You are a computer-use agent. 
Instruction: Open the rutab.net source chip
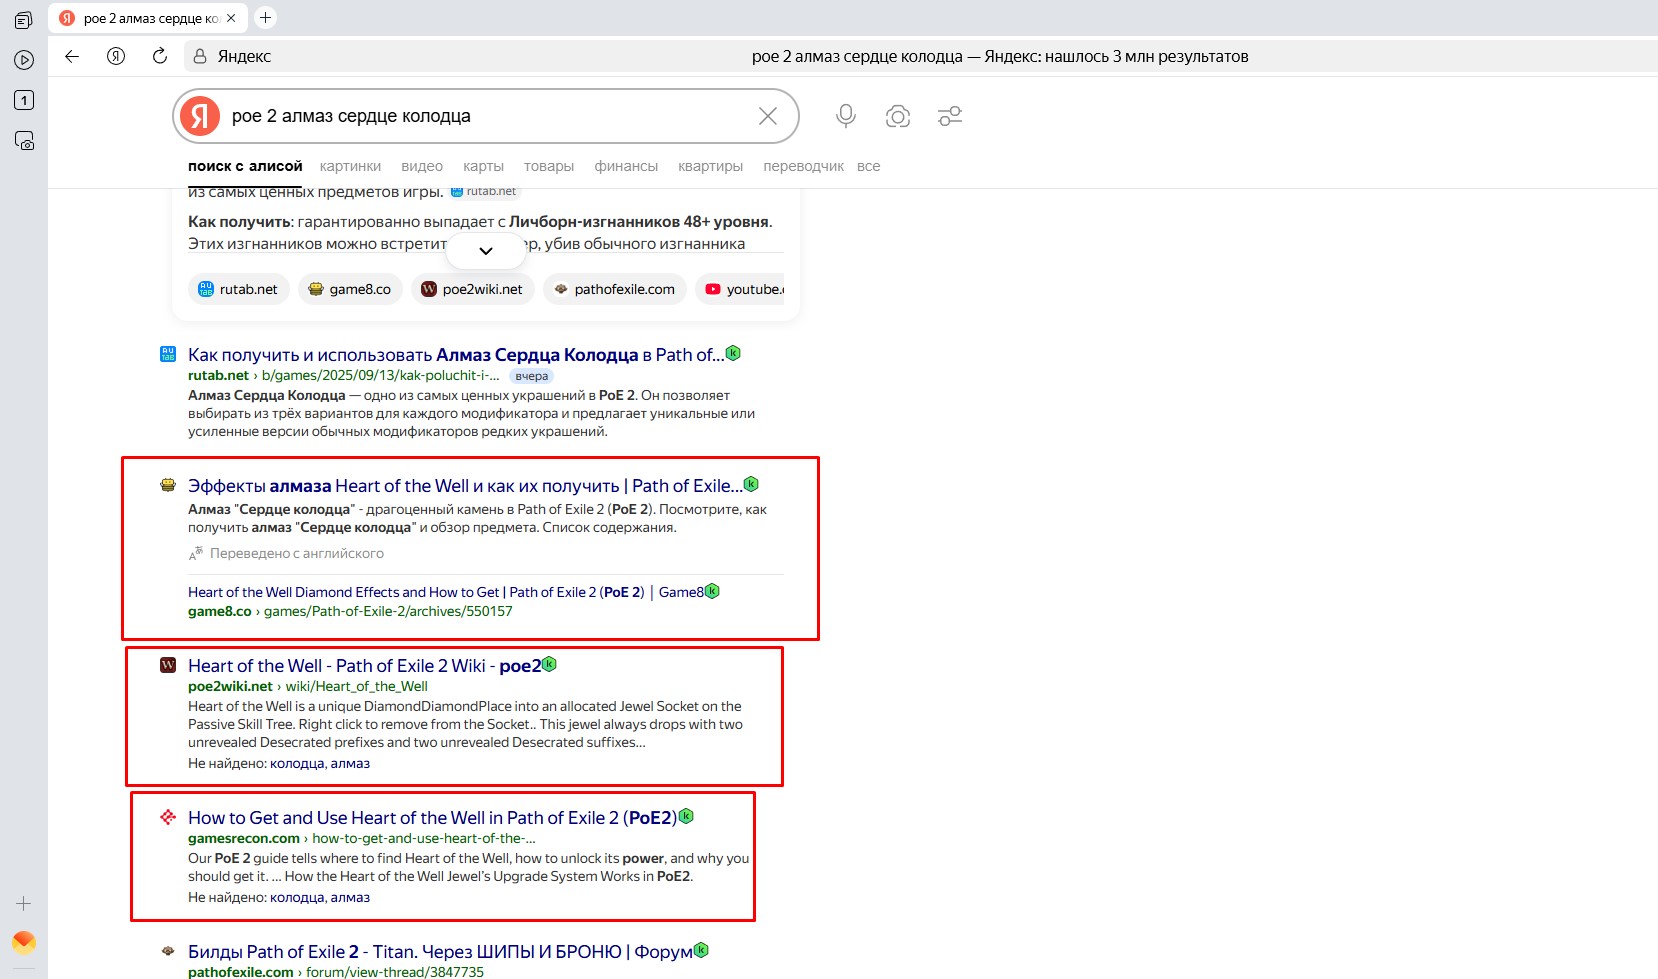coord(238,289)
